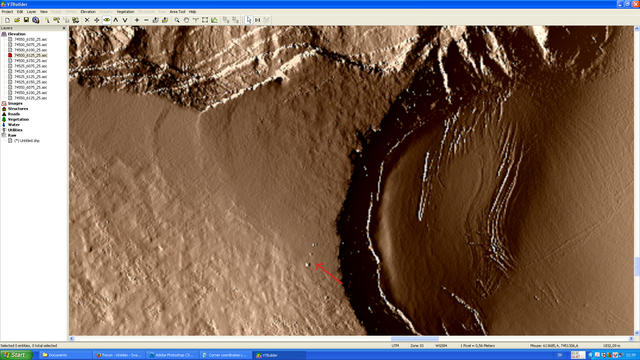Open the Area Tool menu
640x360 pixels.
coord(177,12)
